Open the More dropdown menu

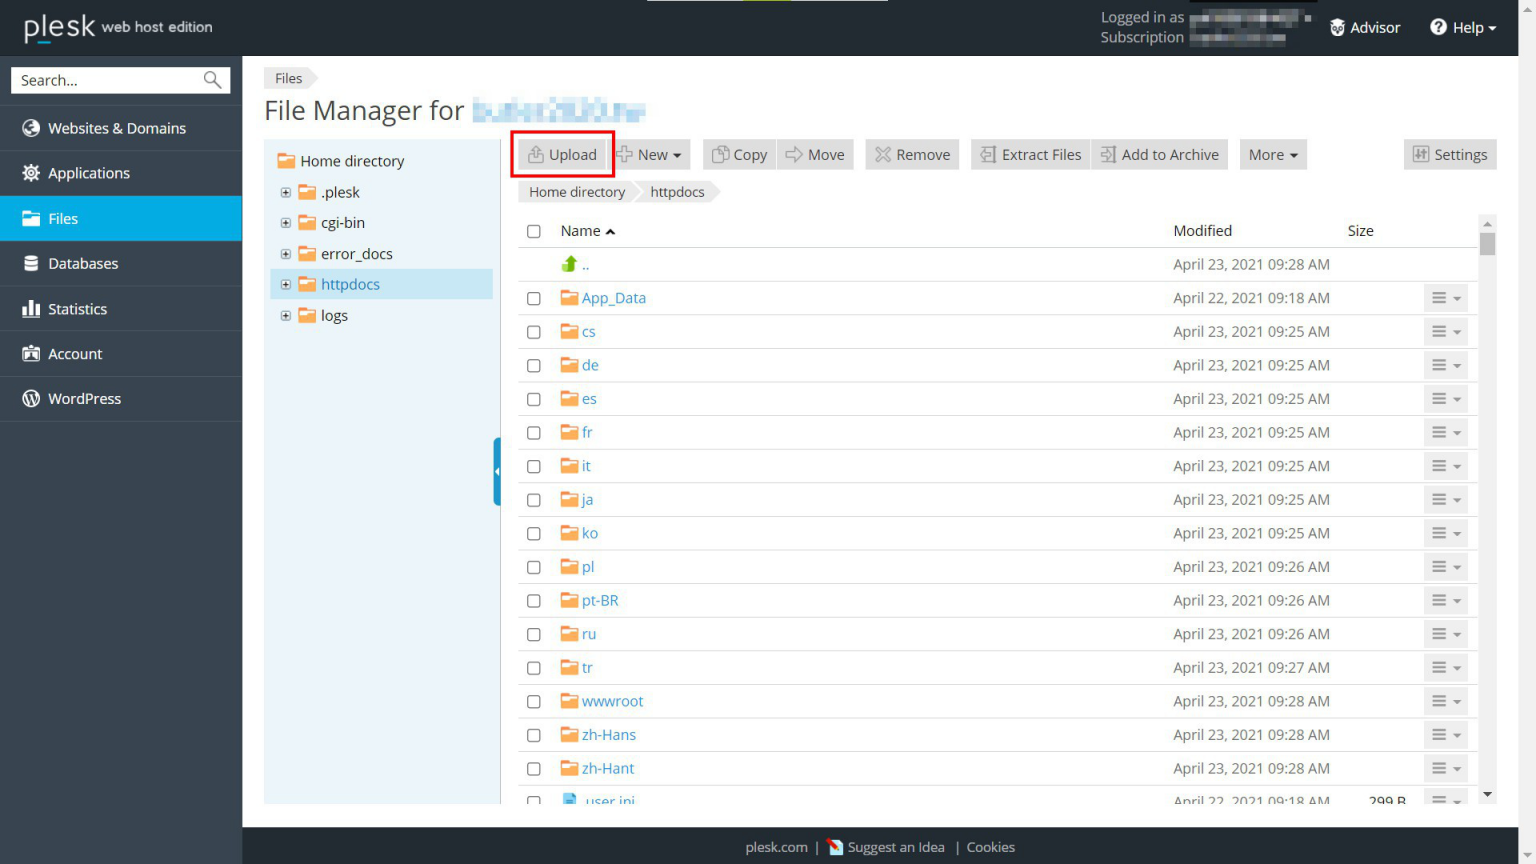1272,154
